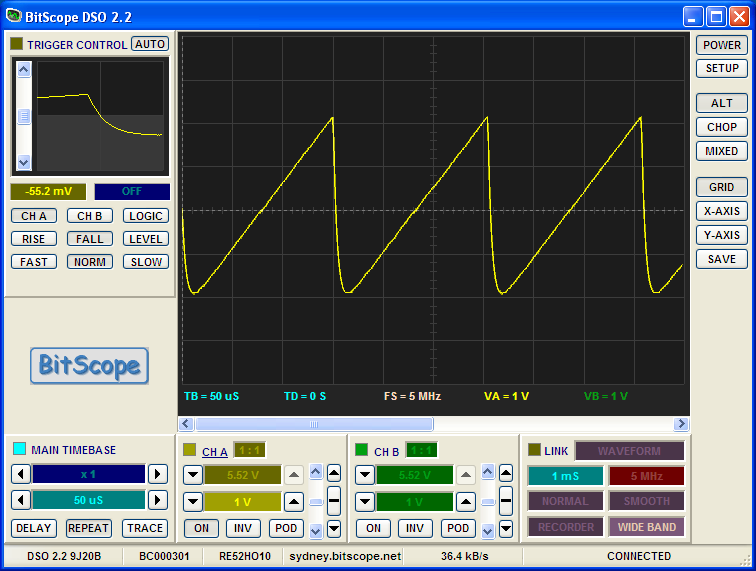Toggle REPEAT capture mode
This screenshot has width=756, height=571.
tap(88, 528)
